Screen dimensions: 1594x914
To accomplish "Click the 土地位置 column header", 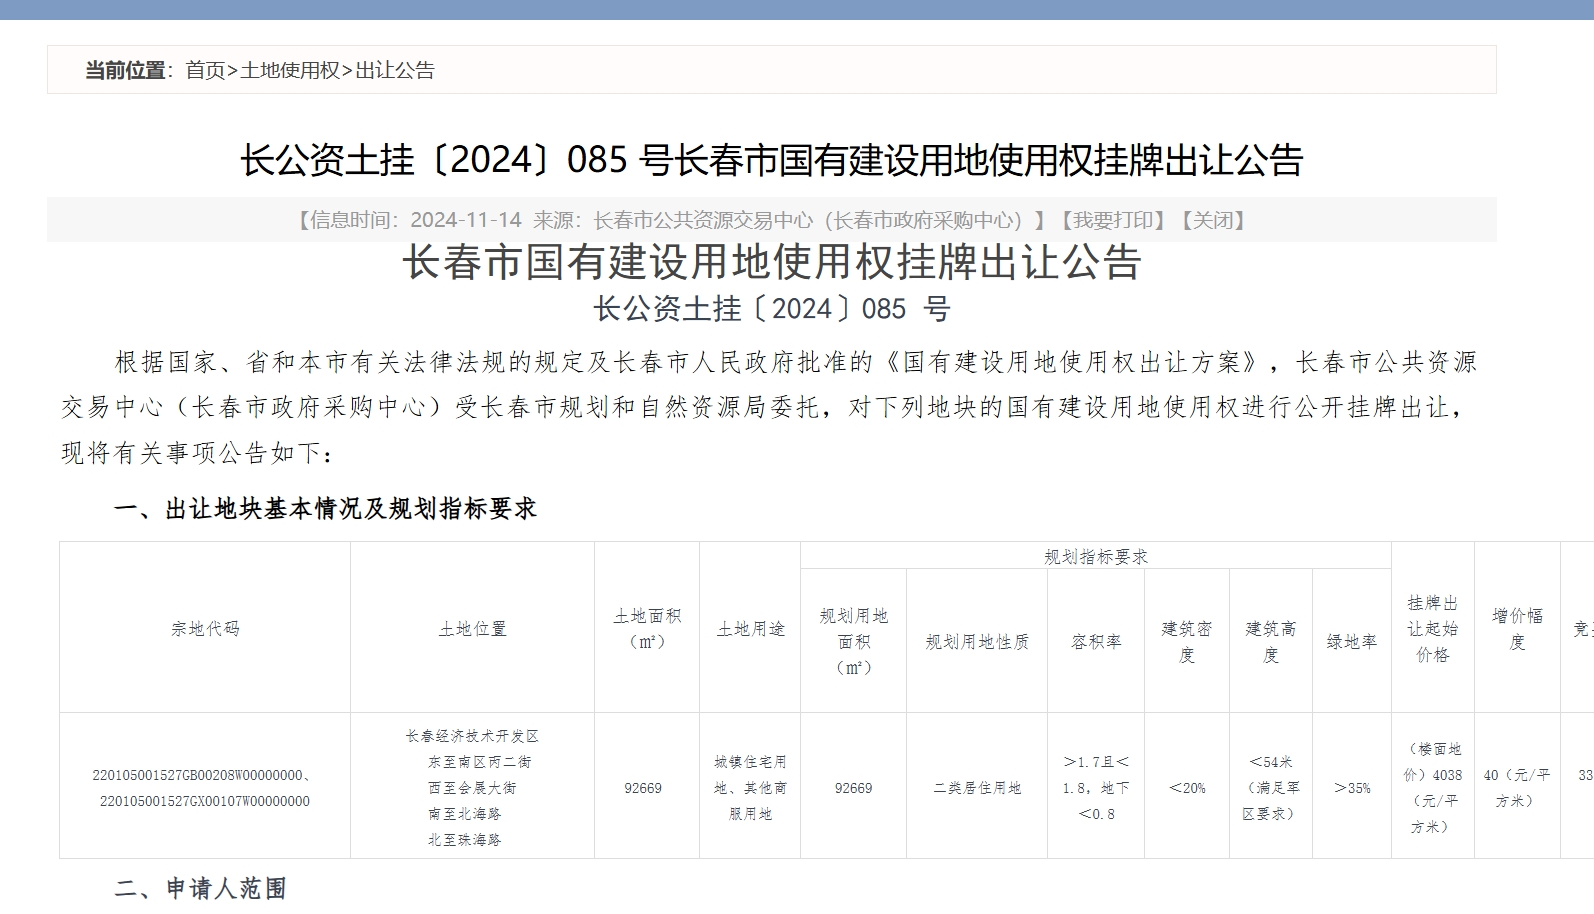I will pos(473,629).
